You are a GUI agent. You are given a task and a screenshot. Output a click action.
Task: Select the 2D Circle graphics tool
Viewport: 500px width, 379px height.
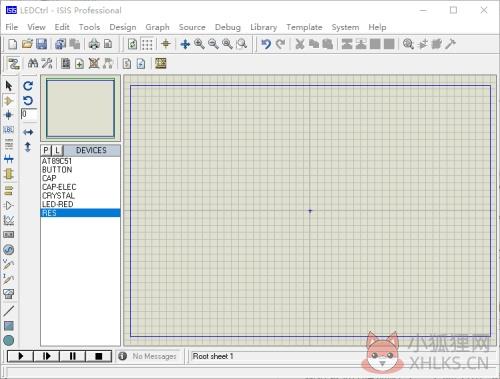pyautogui.click(x=9, y=340)
